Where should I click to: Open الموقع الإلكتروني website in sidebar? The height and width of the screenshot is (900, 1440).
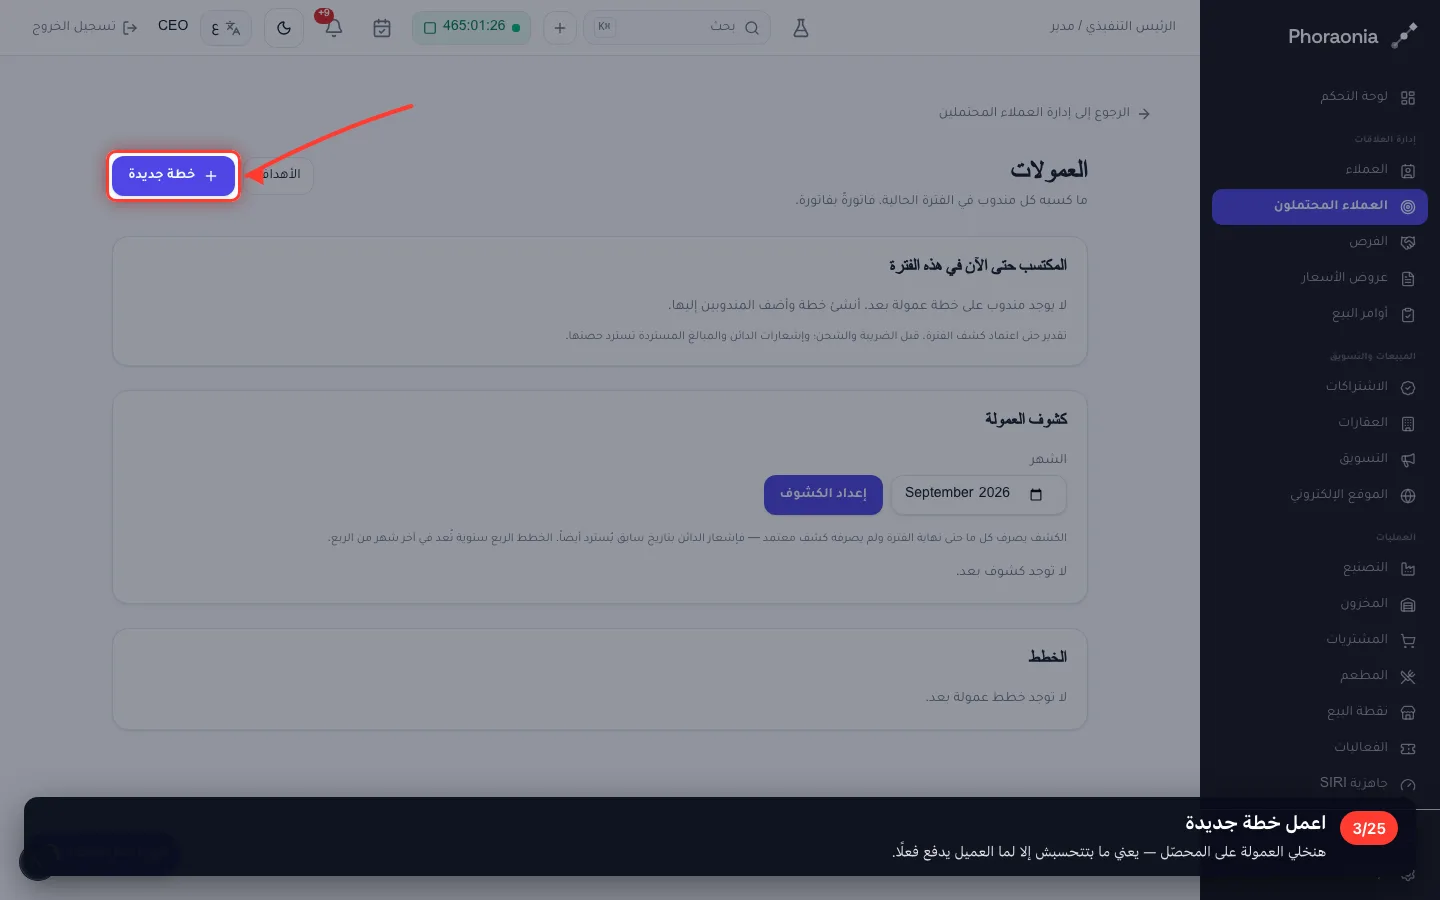coord(1320,495)
